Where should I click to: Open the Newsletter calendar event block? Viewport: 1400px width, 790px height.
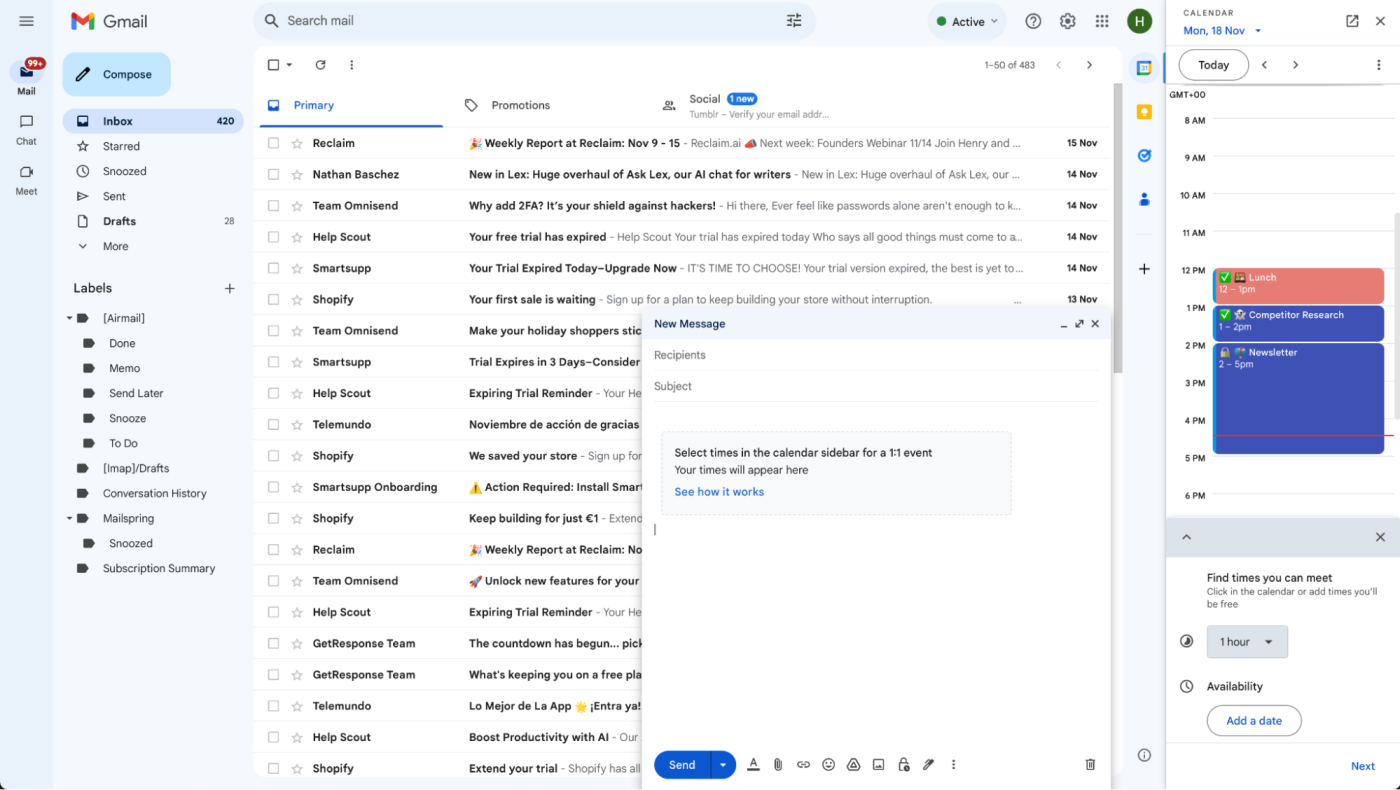click(x=1298, y=398)
